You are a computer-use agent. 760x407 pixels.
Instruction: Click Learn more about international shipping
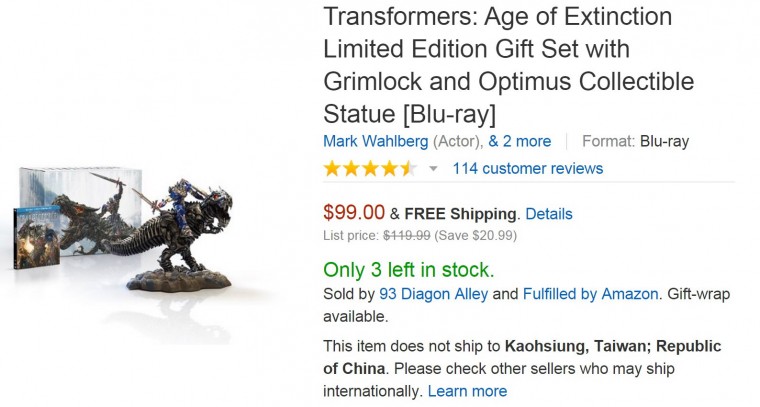pos(467,390)
